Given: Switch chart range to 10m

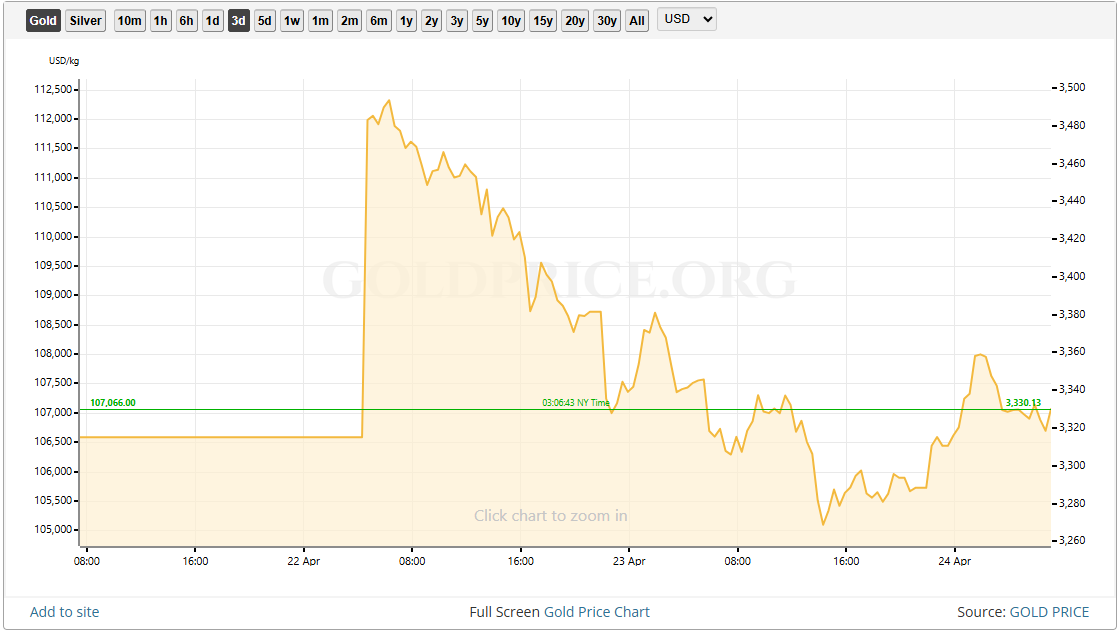Looking at the screenshot, I should tap(129, 20).
